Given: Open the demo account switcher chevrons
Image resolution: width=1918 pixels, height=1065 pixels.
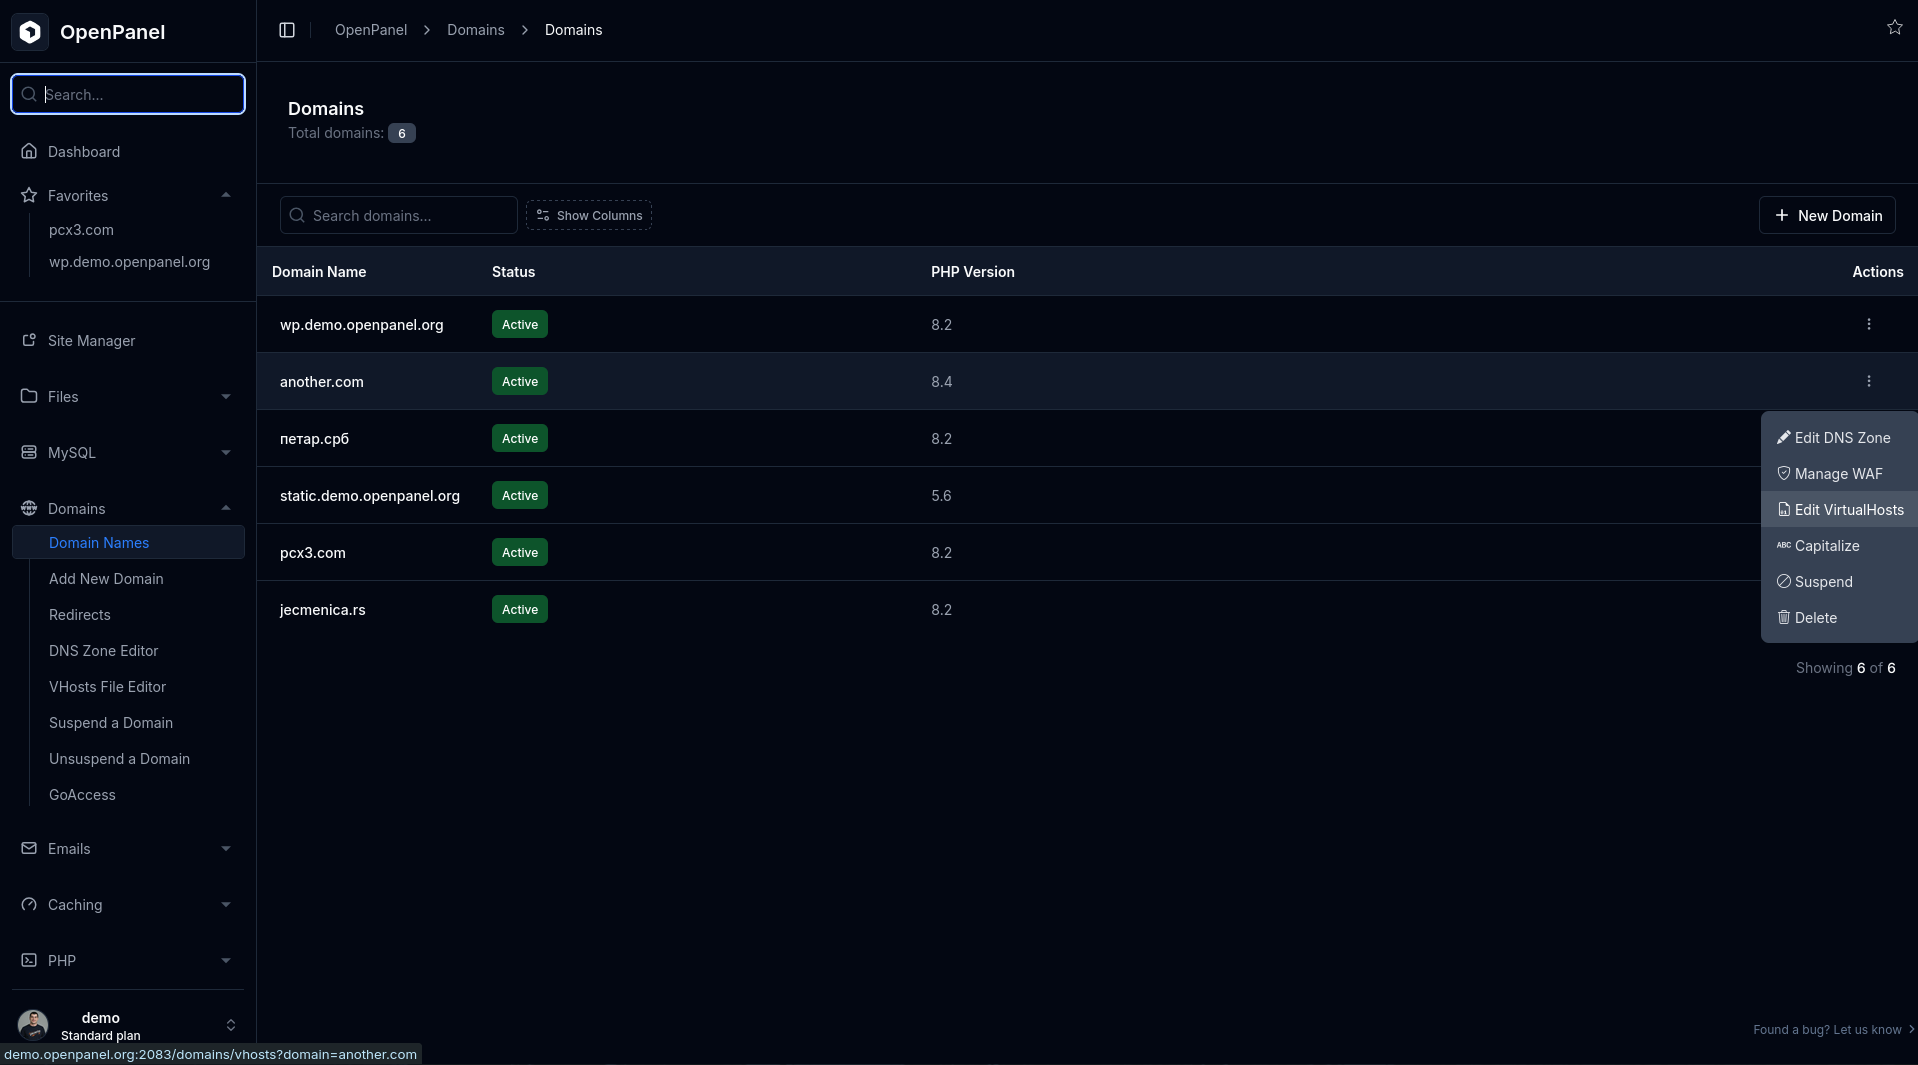Looking at the screenshot, I should tap(231, 1025).
